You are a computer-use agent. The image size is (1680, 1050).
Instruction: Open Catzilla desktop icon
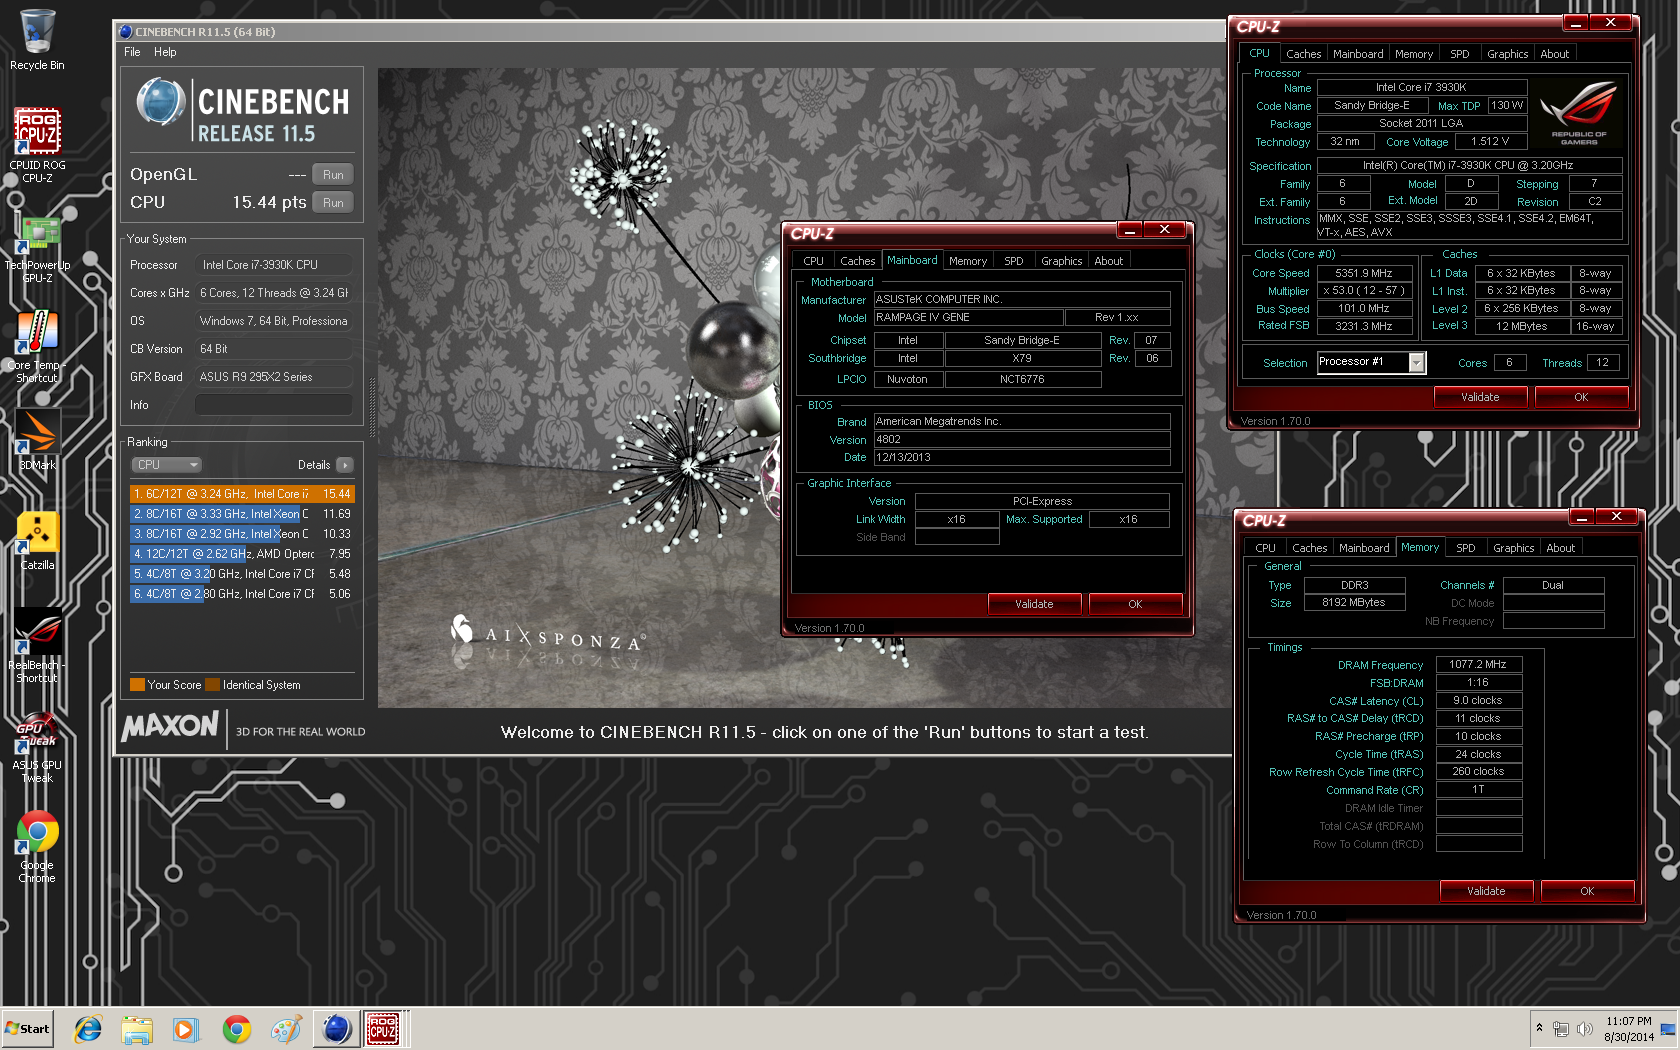(37, 541)
